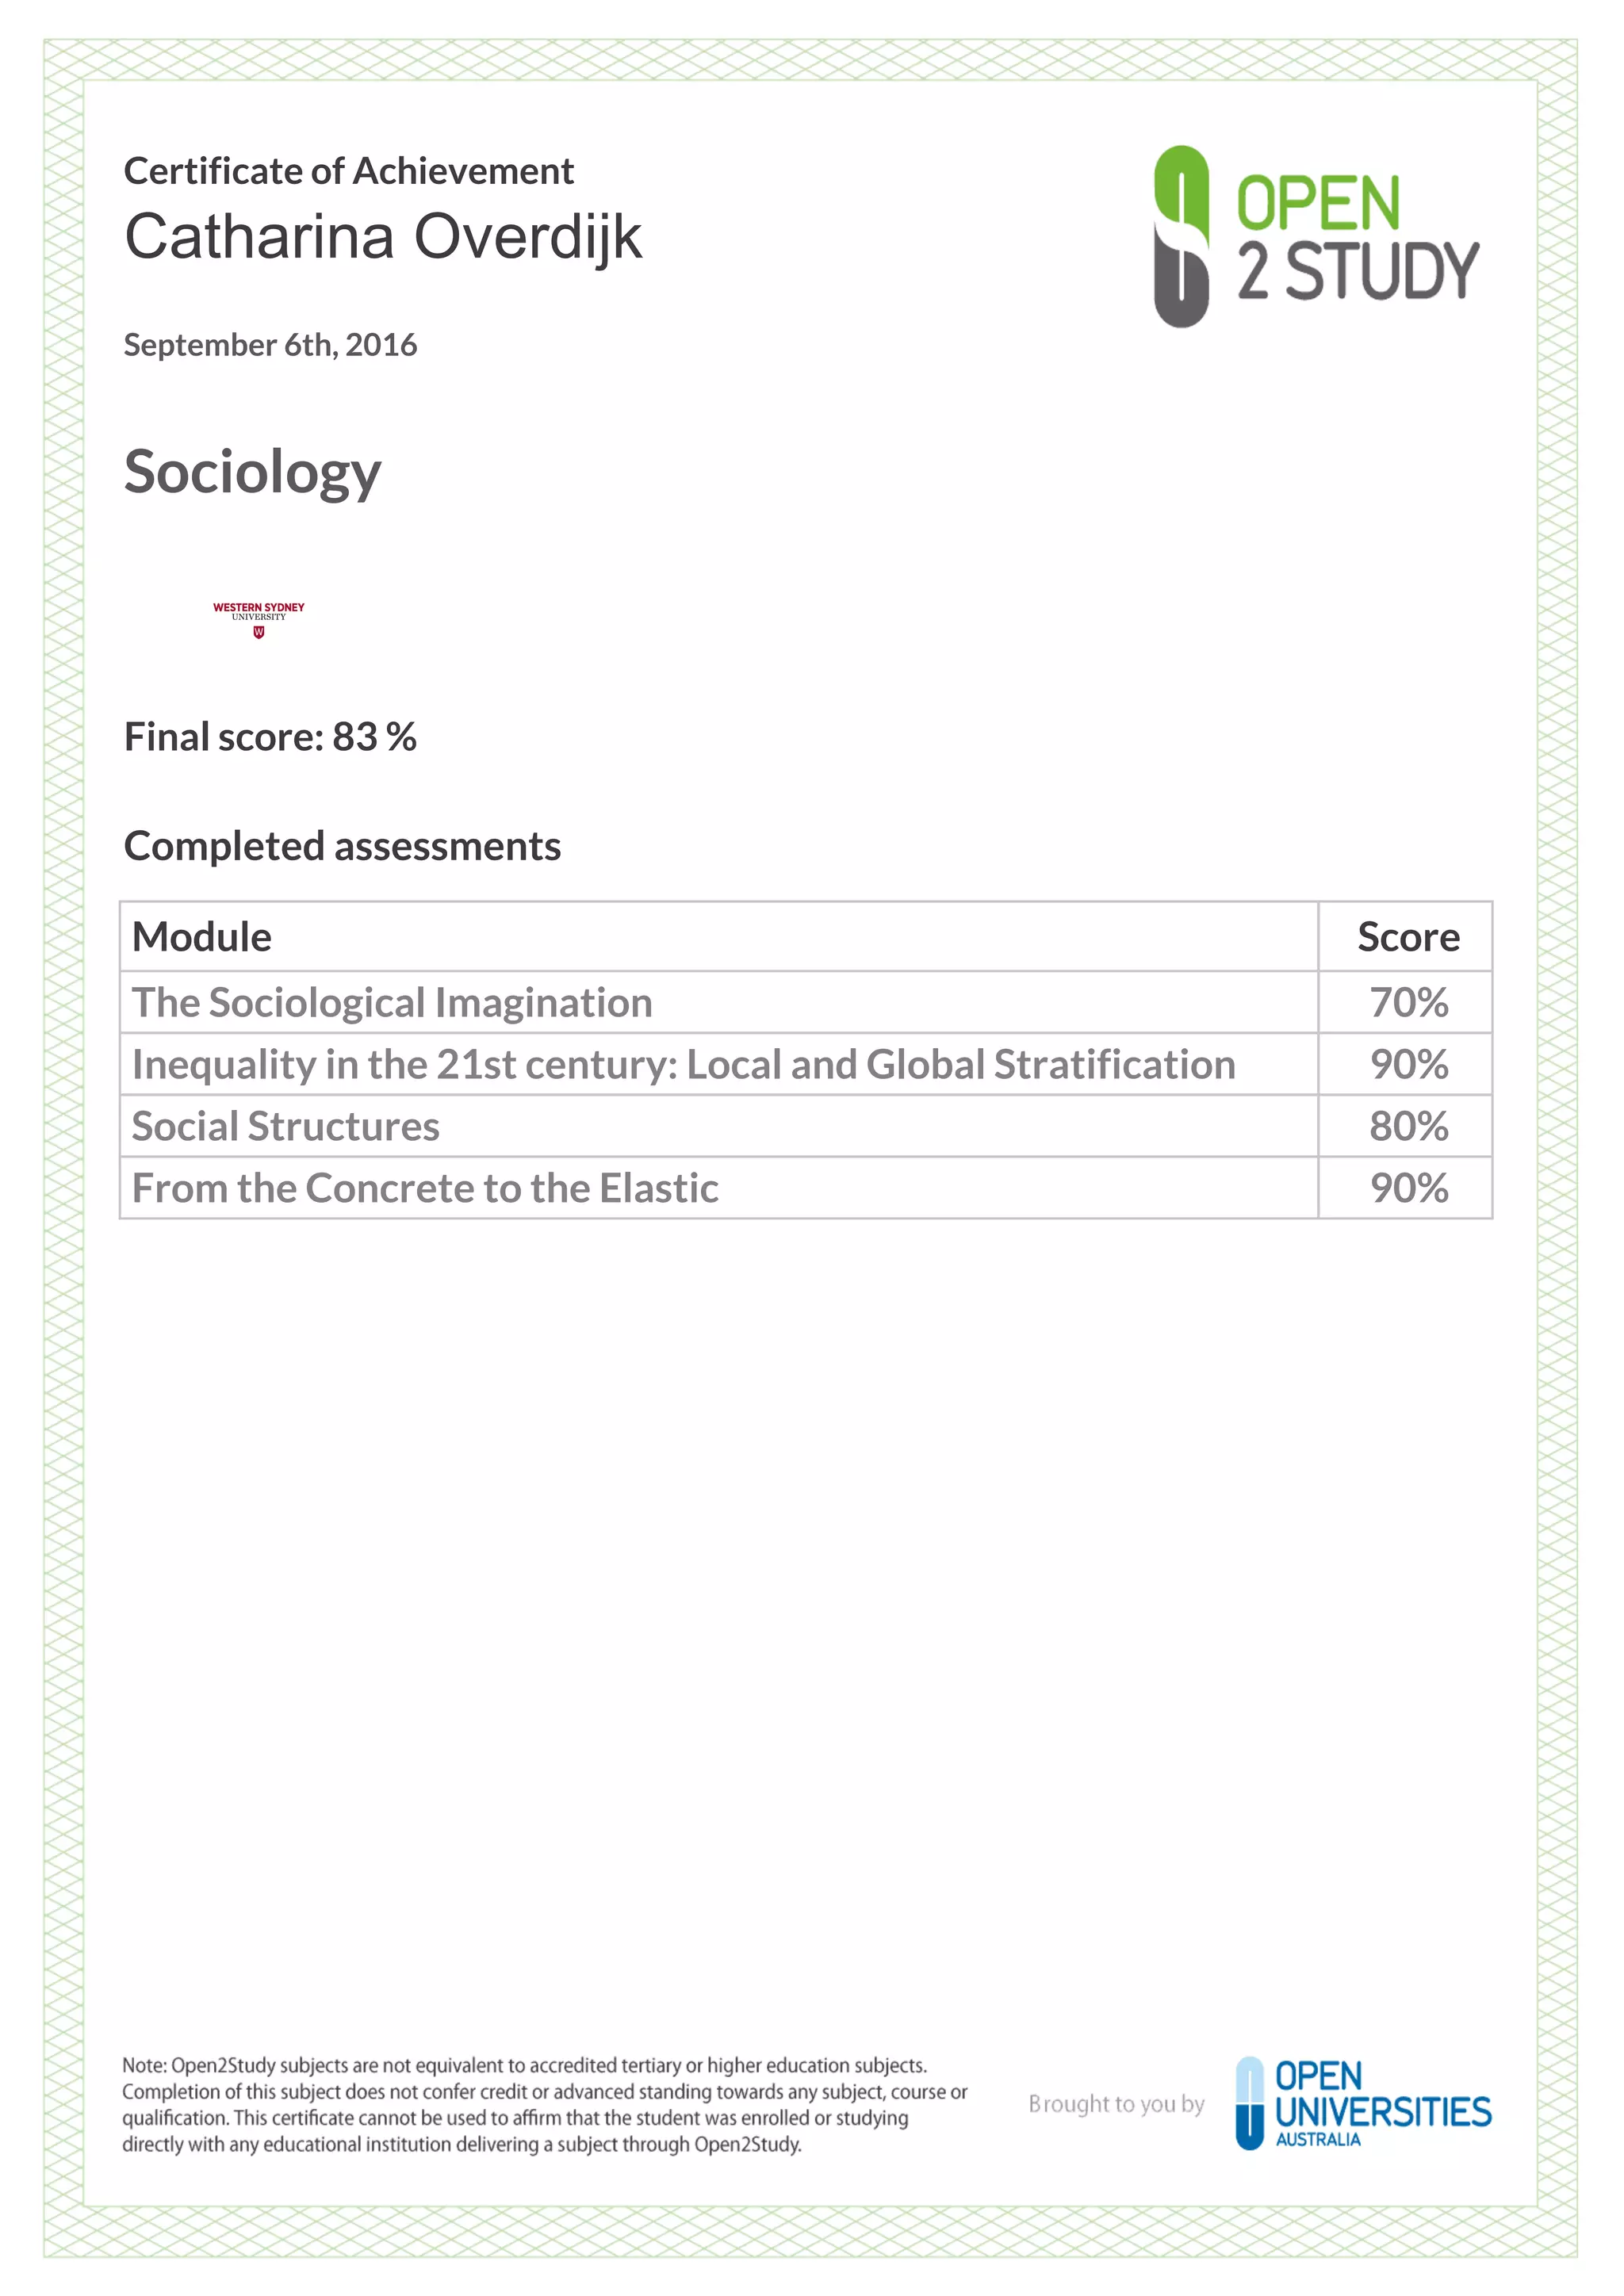Click the Completed assessments heading
Viewport: 1624px width, 2296px height.
pos(342,847)
